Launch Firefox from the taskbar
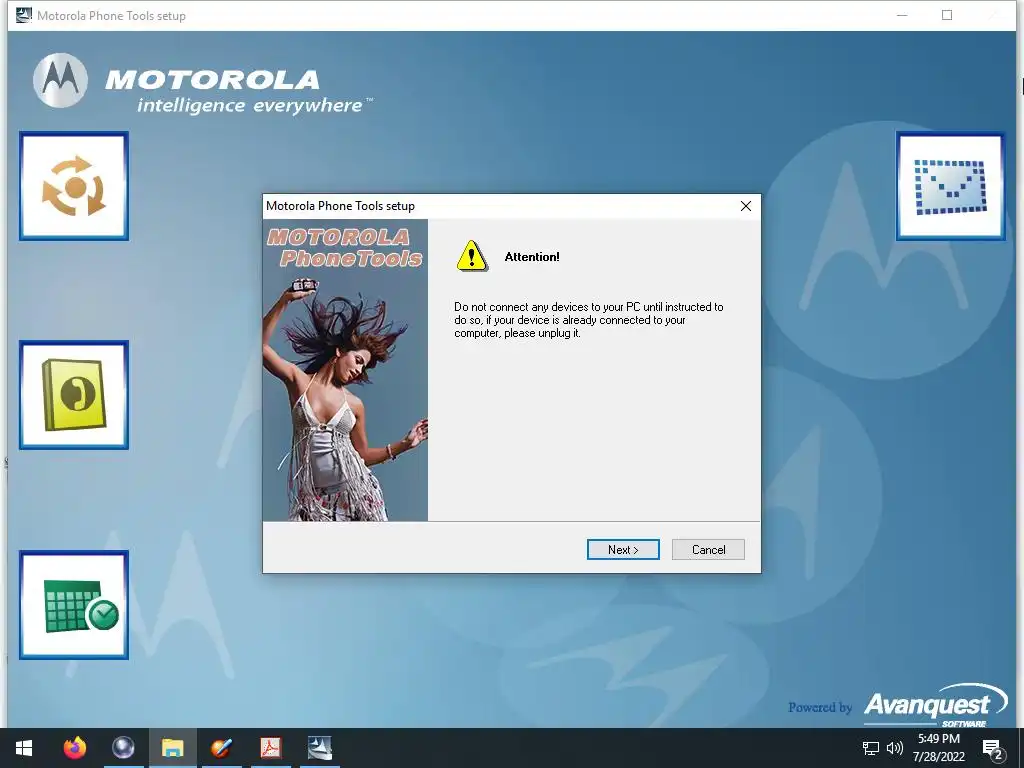This screenshot has width=1024, height=768. pos(74,748)
